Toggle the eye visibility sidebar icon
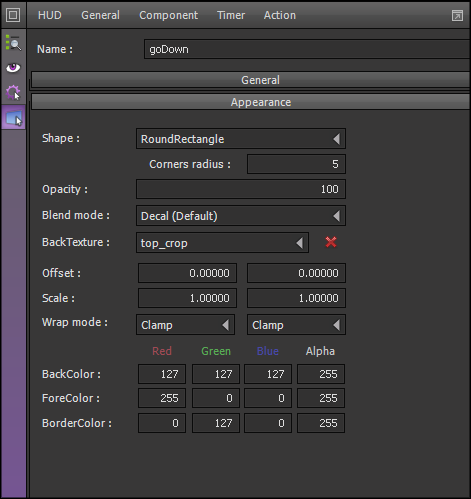Viewport: 471px width, 499px height. [13, 68]
